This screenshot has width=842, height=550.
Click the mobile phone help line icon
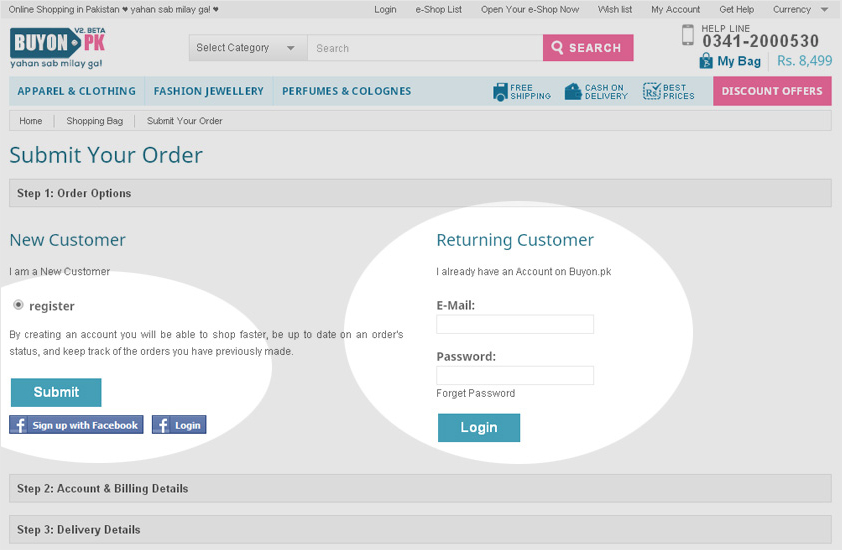(x=687, y=35)
